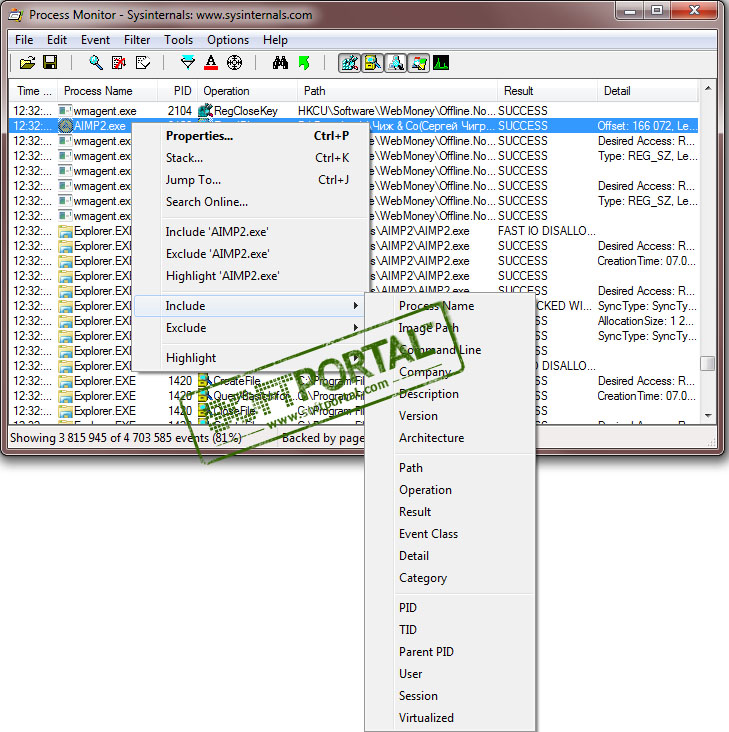The height and width of the screenshot is (732, 729).
Task: Click the Process Name column header
Action: pyautogui.click(x=107, y=91)
